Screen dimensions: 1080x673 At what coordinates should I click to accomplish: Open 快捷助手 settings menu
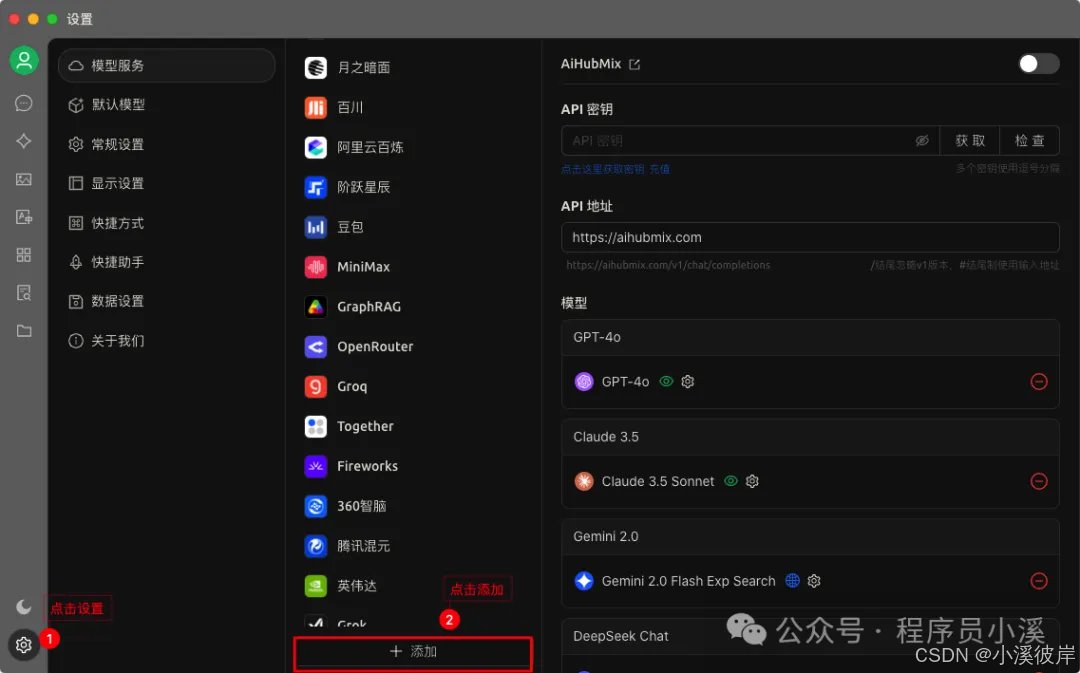[x=167, y=262]
